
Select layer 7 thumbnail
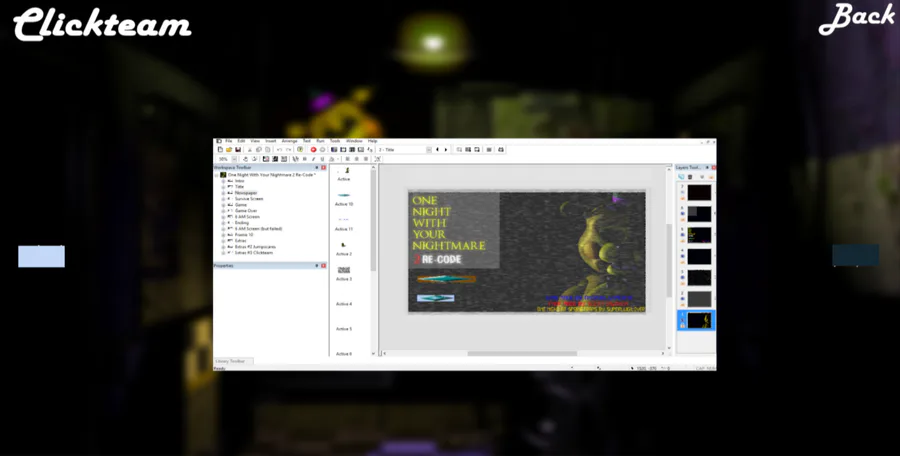point(700,192)
